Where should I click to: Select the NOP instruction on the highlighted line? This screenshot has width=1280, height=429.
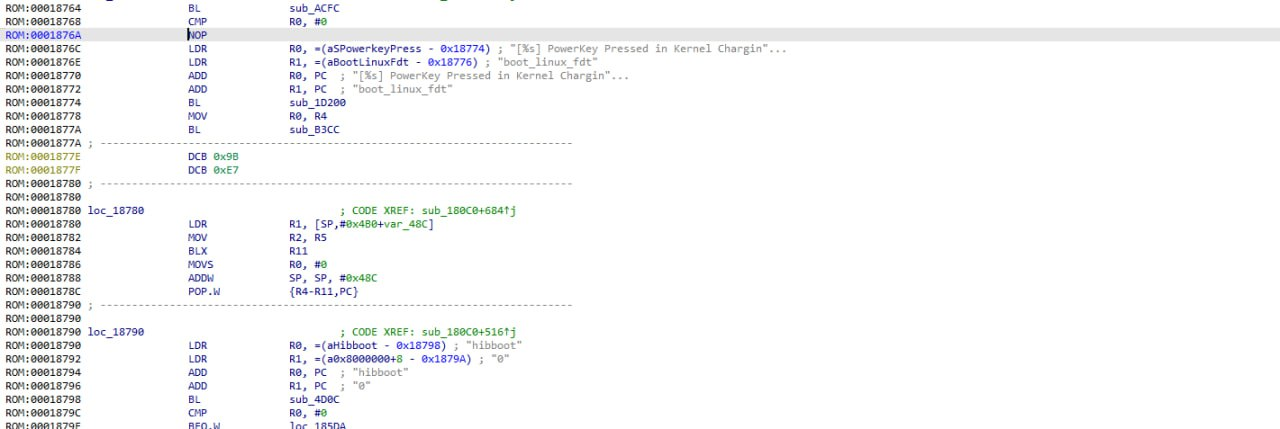197,34
